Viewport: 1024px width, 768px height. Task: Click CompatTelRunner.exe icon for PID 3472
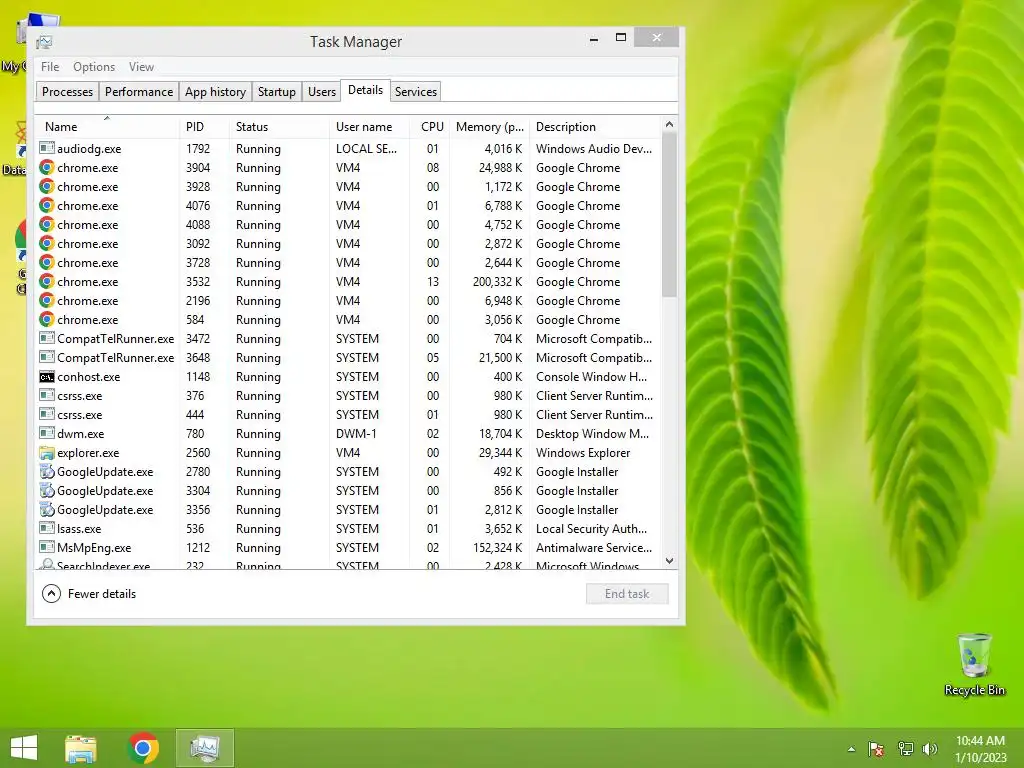46,338
